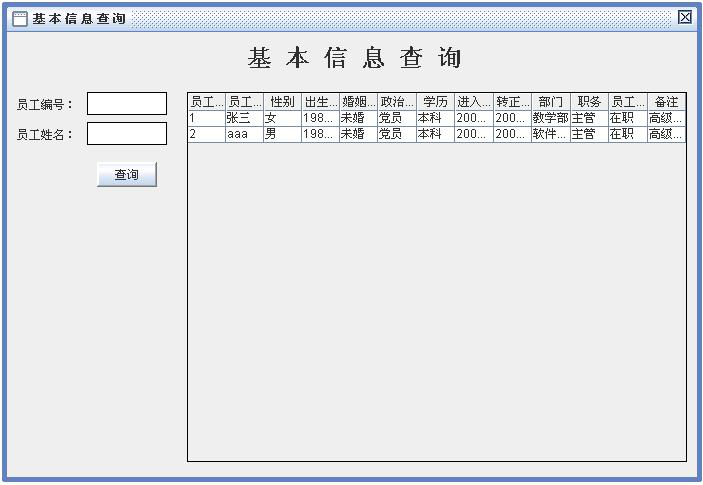Select the 出生... column header
The width and height of the screenshot is (703, 485).
321,102
